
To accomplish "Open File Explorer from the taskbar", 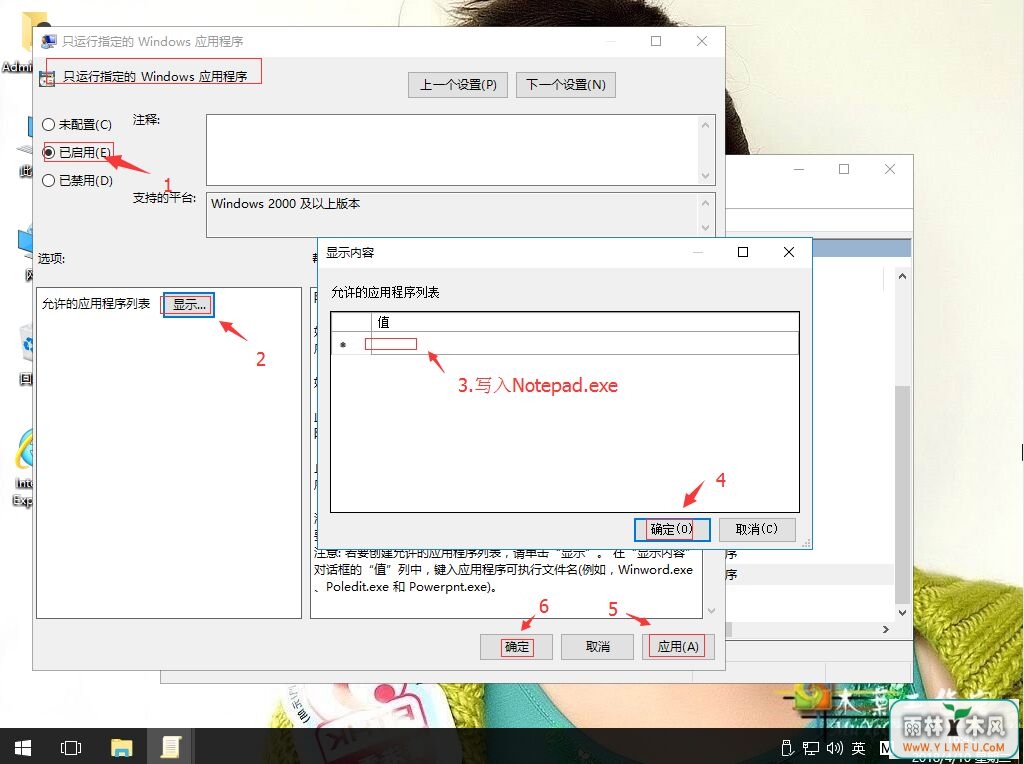I will click(121, 747).
